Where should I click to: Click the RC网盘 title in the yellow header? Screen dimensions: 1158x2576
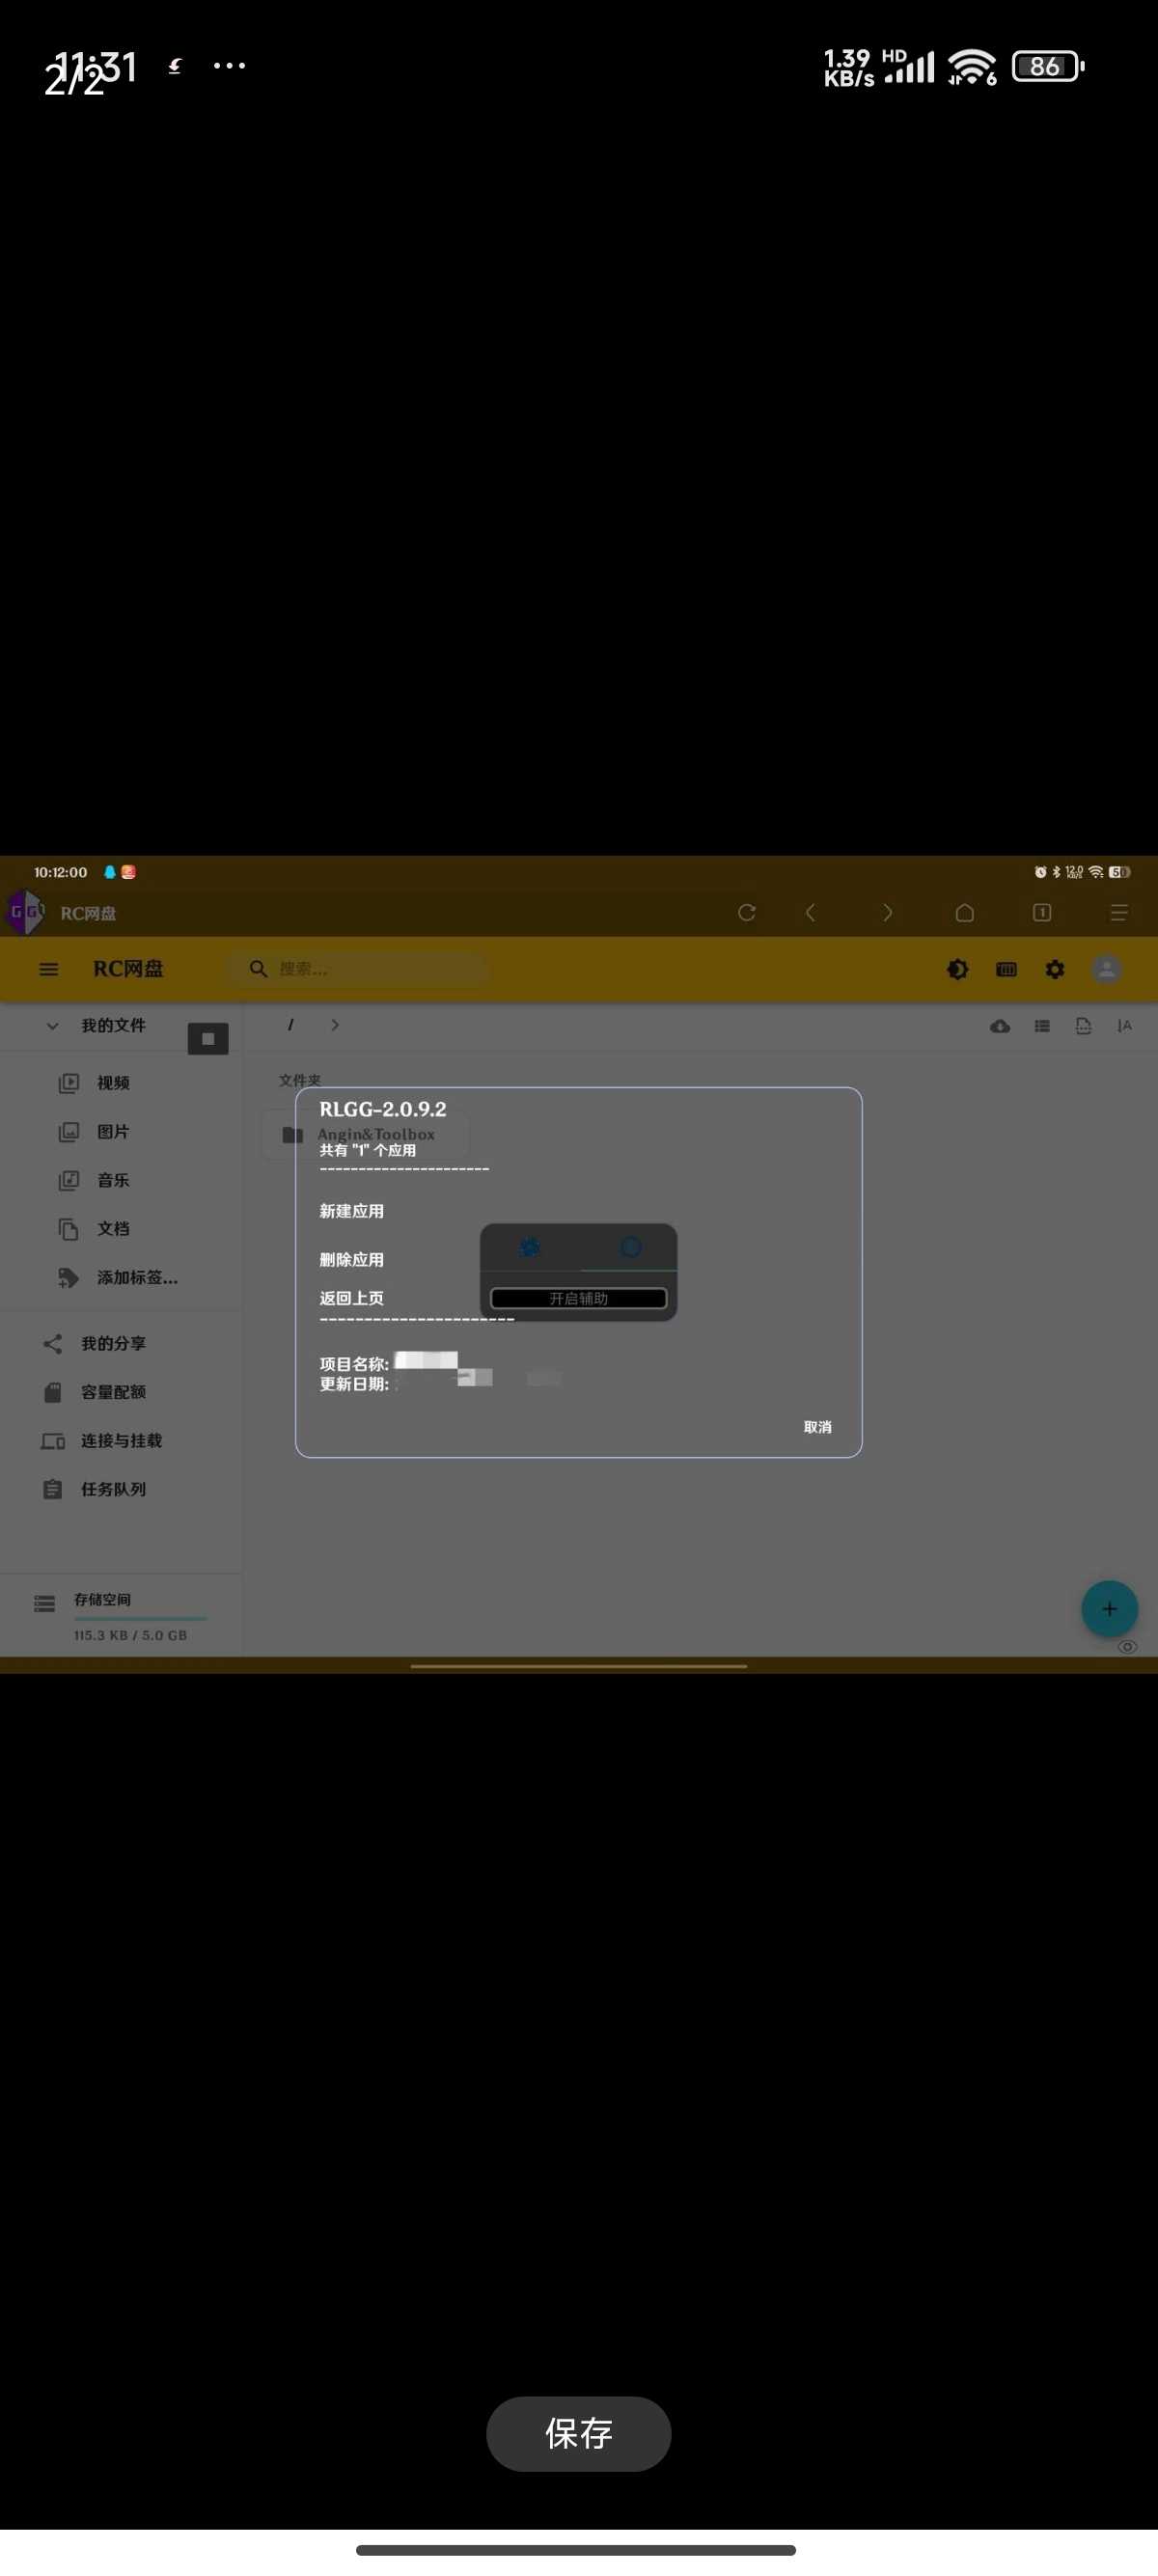click(128, 969)
